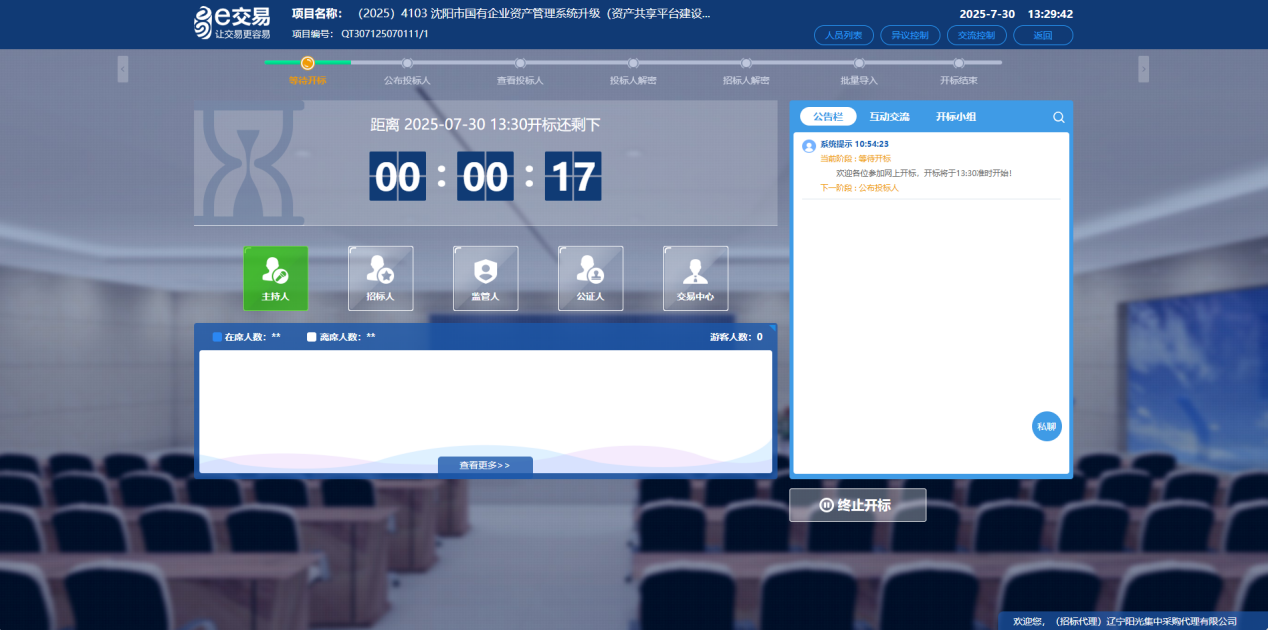This screenshot has height=630, width=1268.
Task: Switch to the 开标小组 tab
Action: (955, 117)
